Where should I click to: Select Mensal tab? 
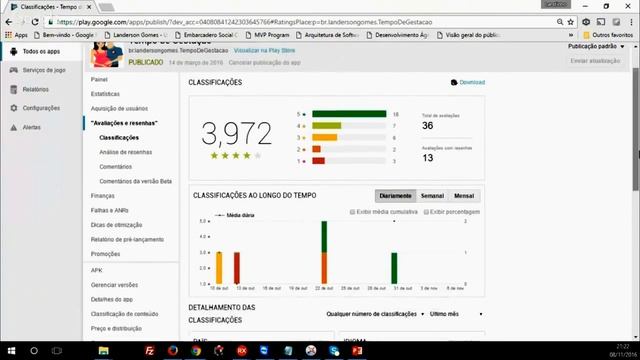(464, 196)
